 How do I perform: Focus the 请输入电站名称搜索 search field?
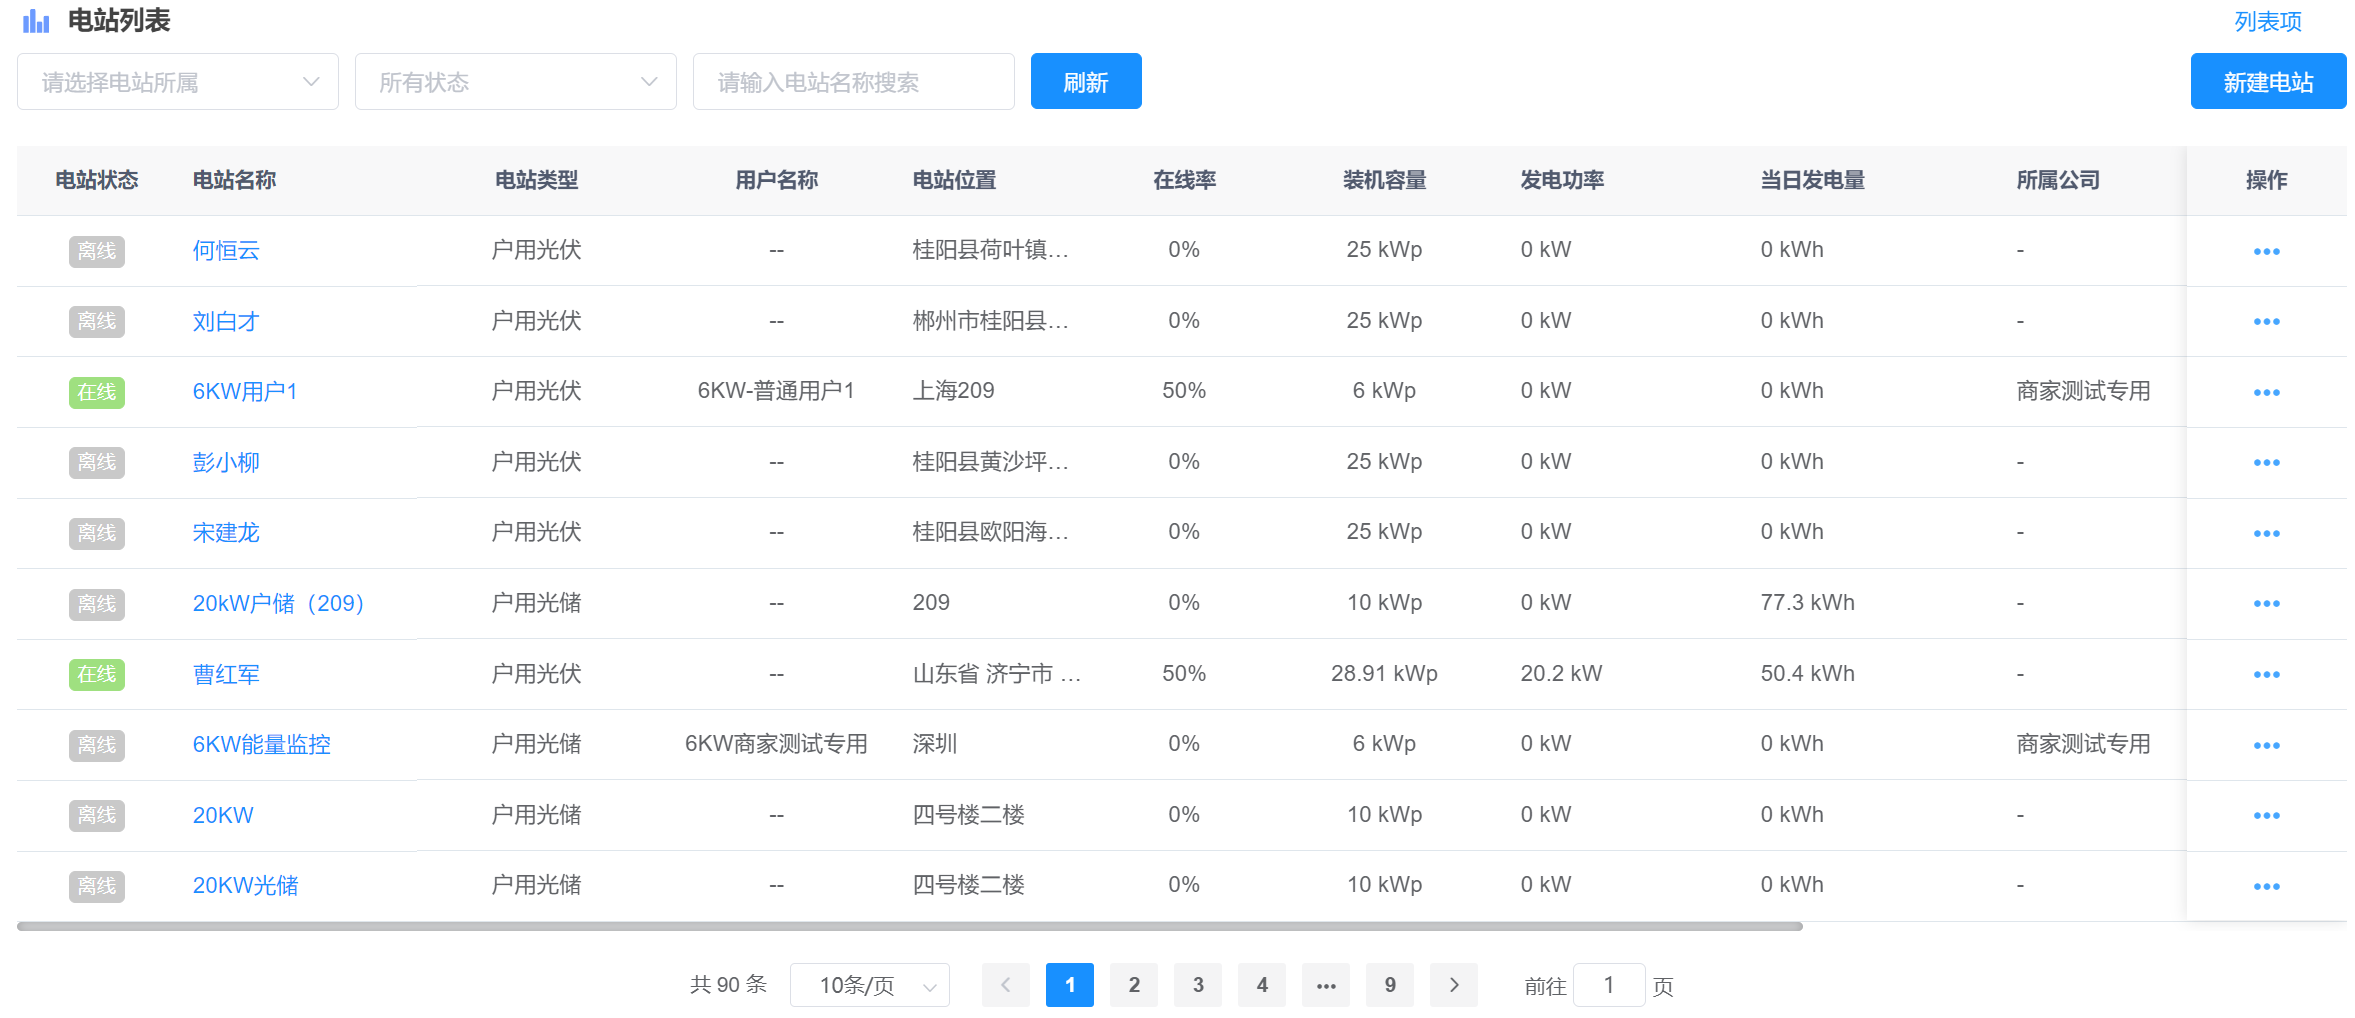point(854,82)
